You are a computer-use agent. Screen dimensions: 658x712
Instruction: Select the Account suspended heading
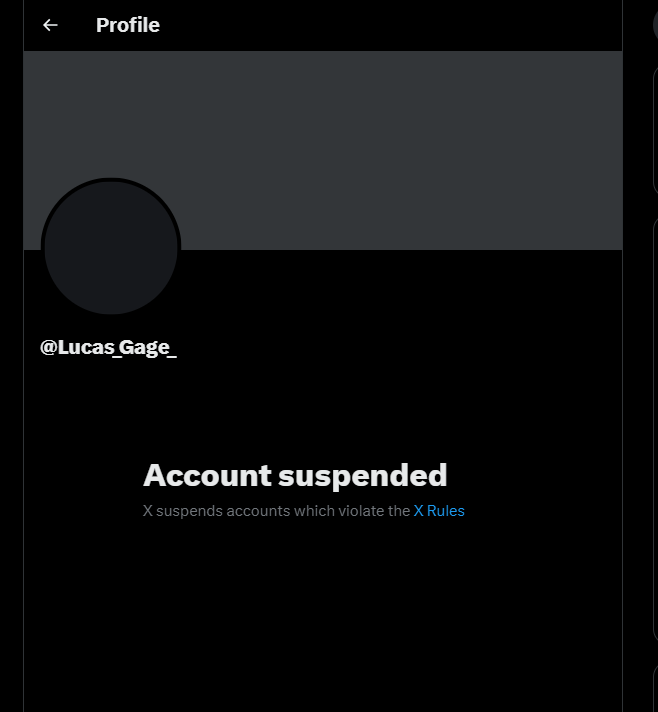point(295,475)
